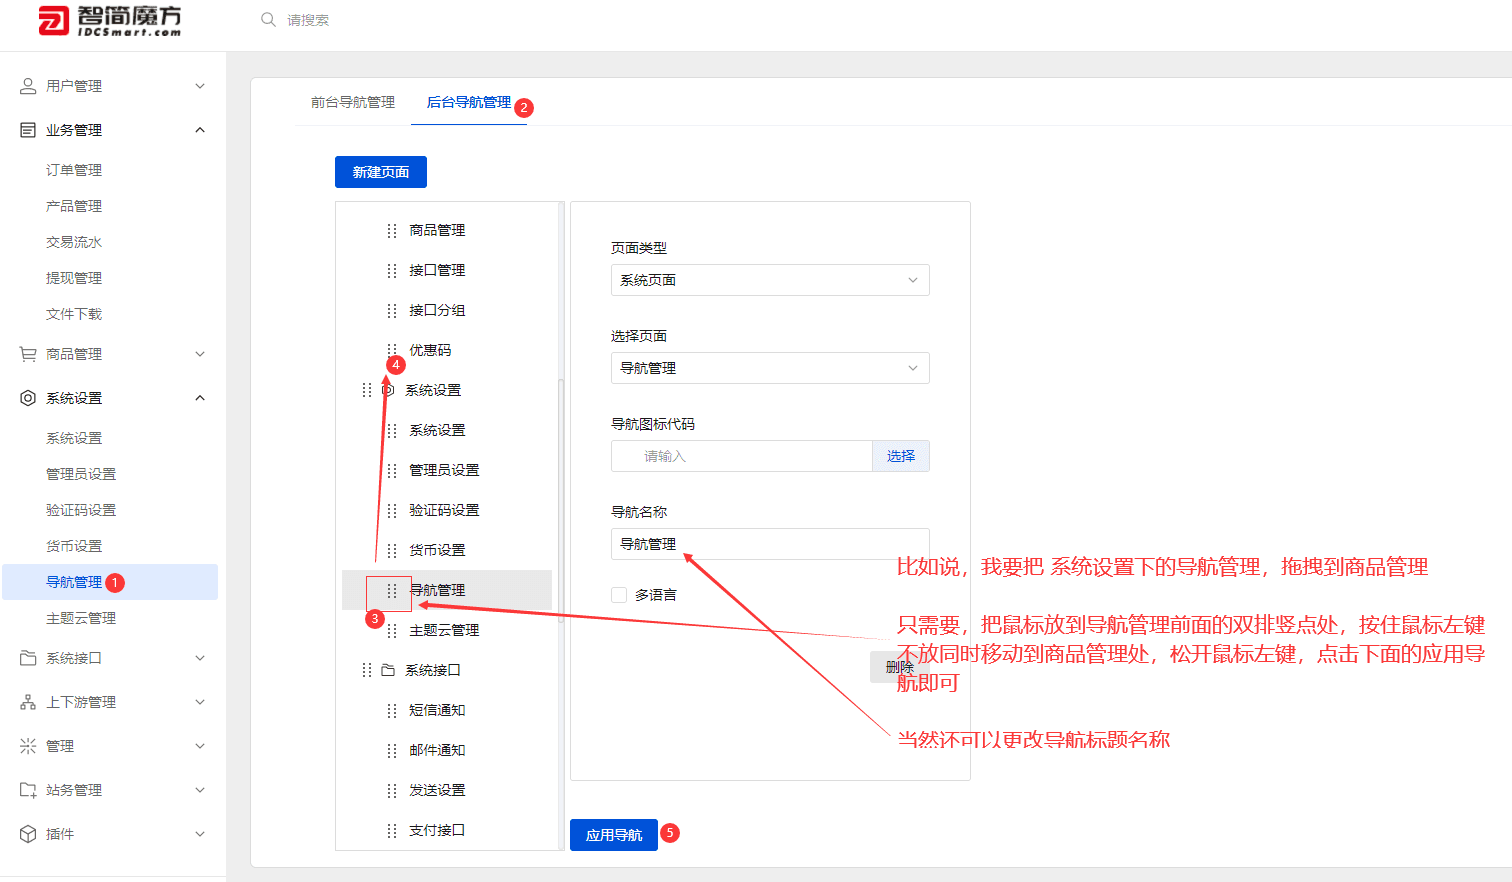Click the 业务管理 list icon in the sidebar
This screenshot has height=882, width=1512.
(28, 130)
